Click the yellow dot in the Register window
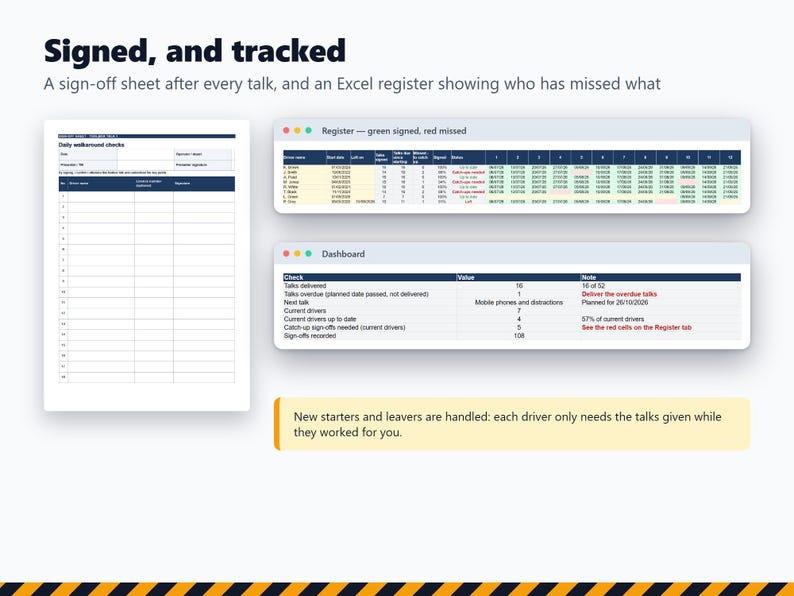Screen dimensions: 794x596 [x=297, y=131]
